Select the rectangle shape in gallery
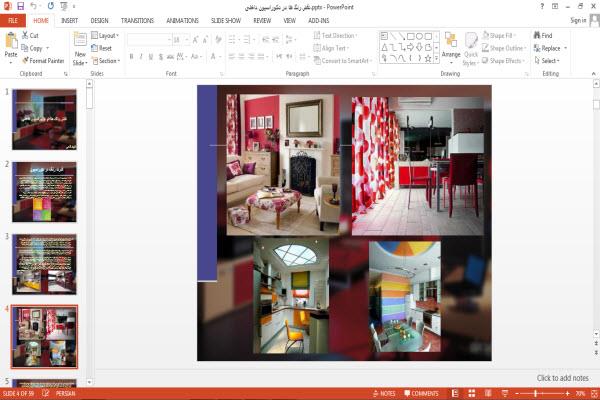600x400 pixels. click(411, 36)
